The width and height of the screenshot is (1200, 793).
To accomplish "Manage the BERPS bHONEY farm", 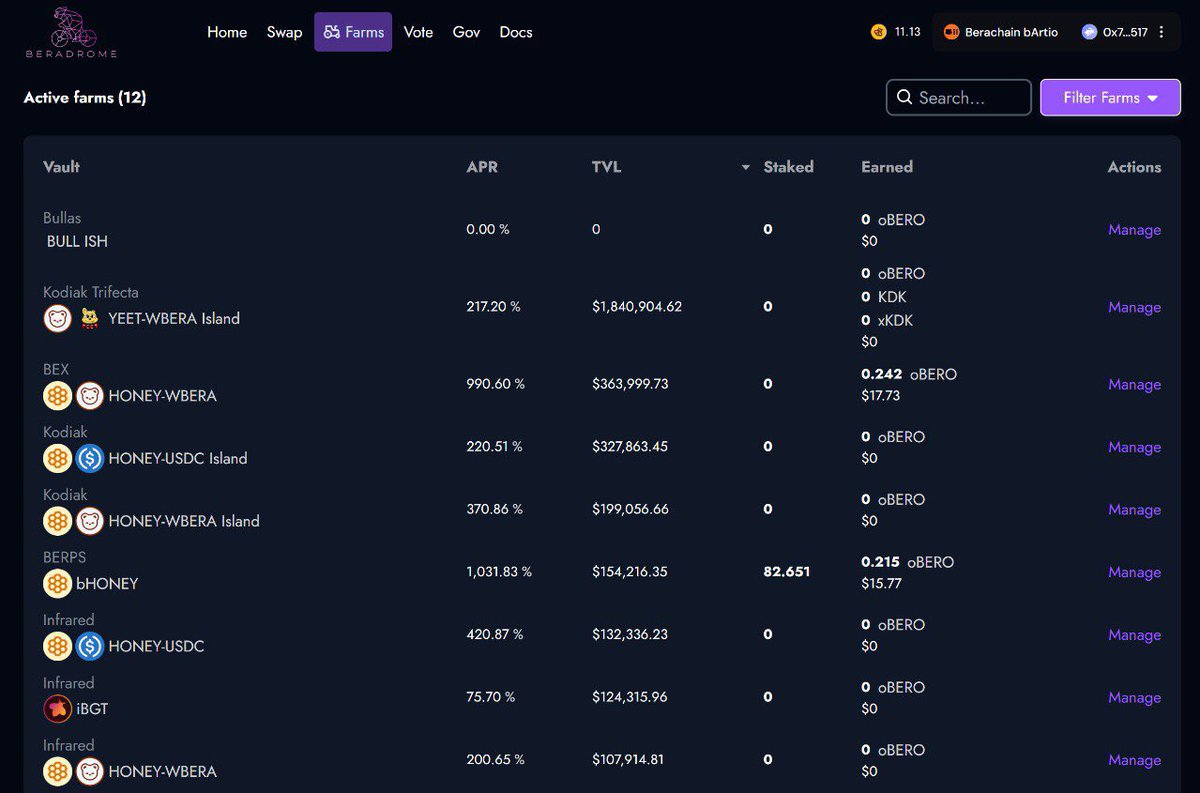I will coord(1134,573).
